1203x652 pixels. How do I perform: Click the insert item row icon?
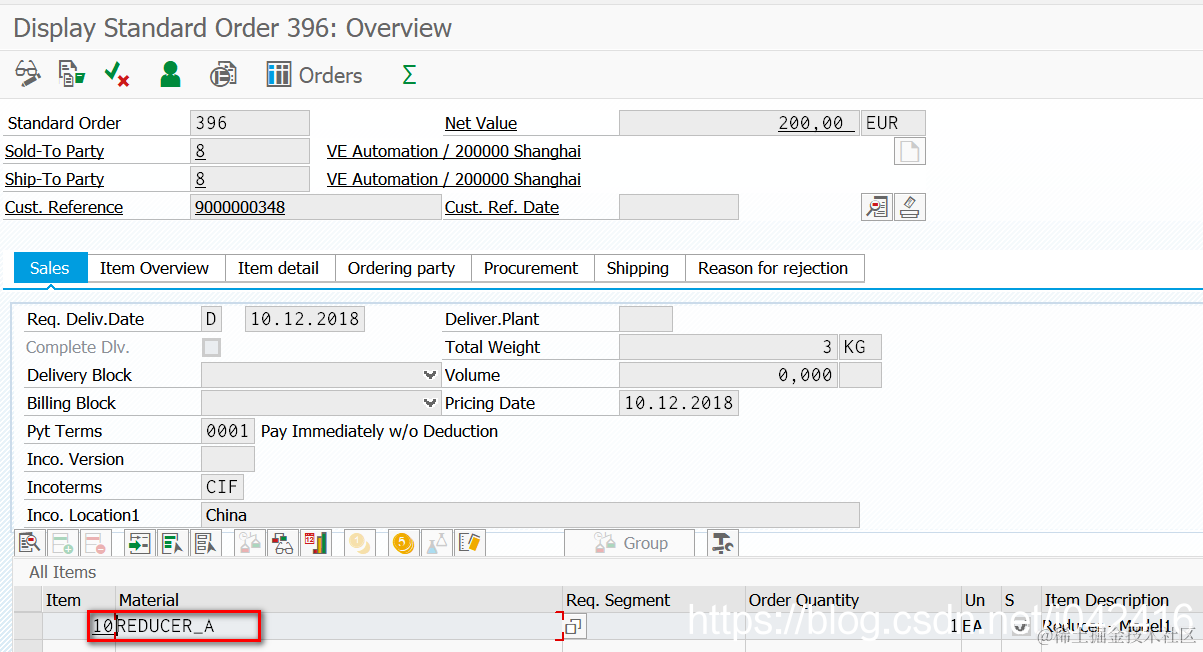point(62,543)
